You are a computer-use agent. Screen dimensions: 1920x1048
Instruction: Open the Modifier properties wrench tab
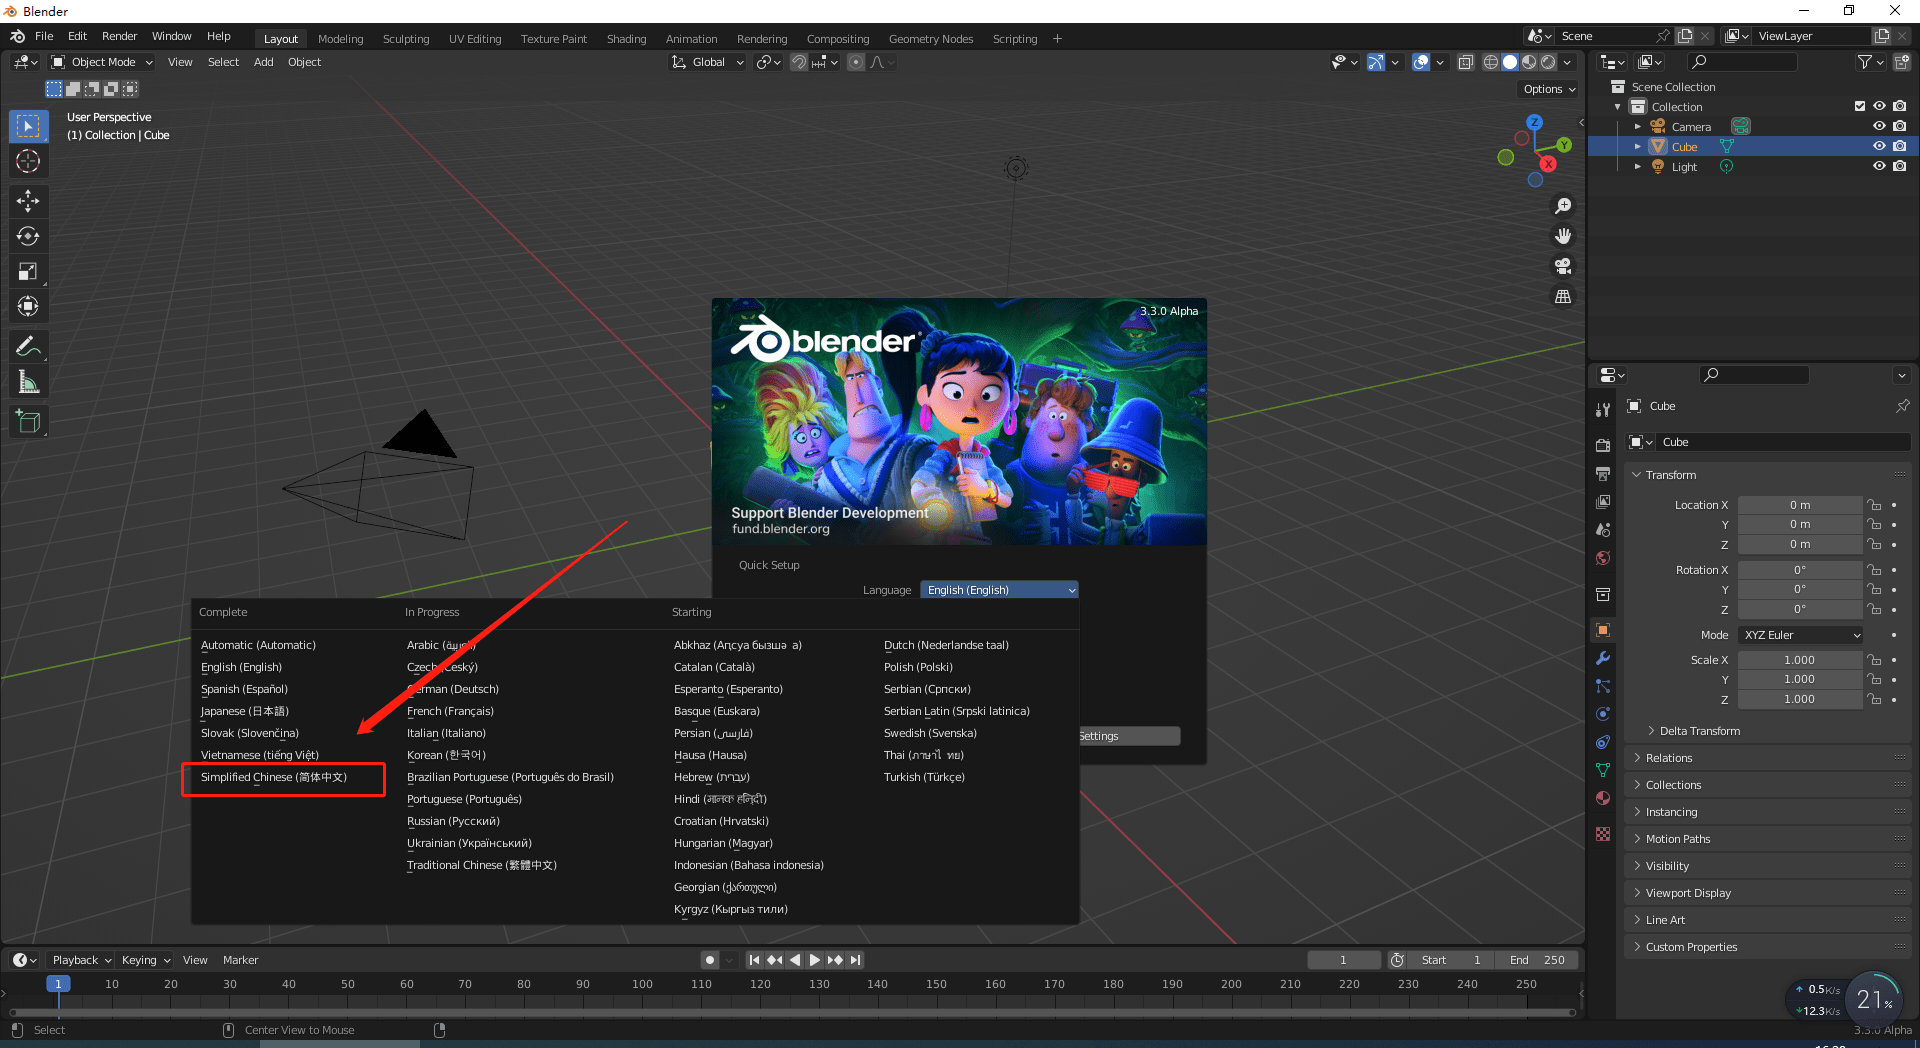(1603, 658)
